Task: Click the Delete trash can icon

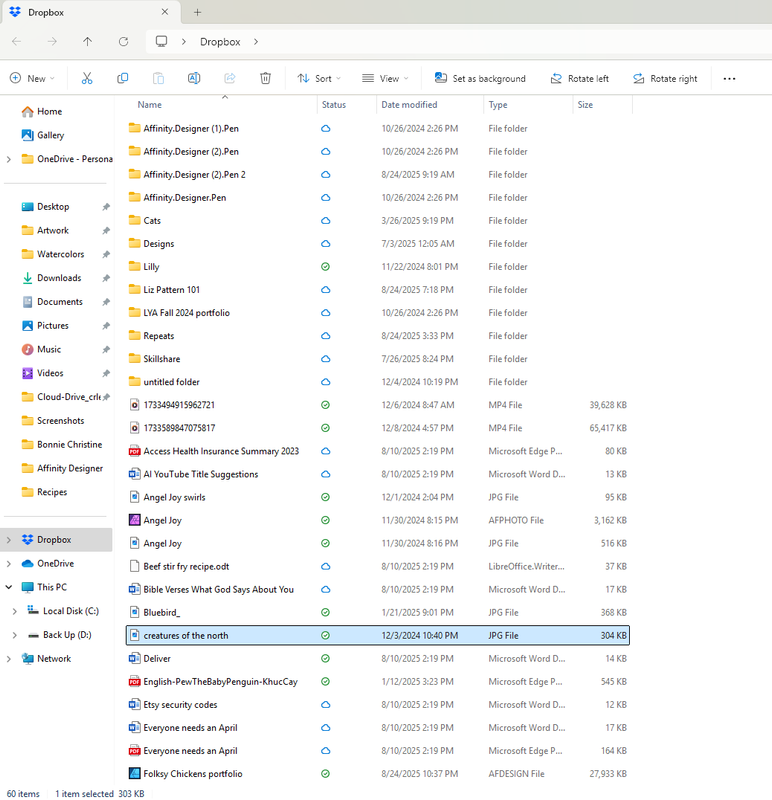Action: point(265,78)
